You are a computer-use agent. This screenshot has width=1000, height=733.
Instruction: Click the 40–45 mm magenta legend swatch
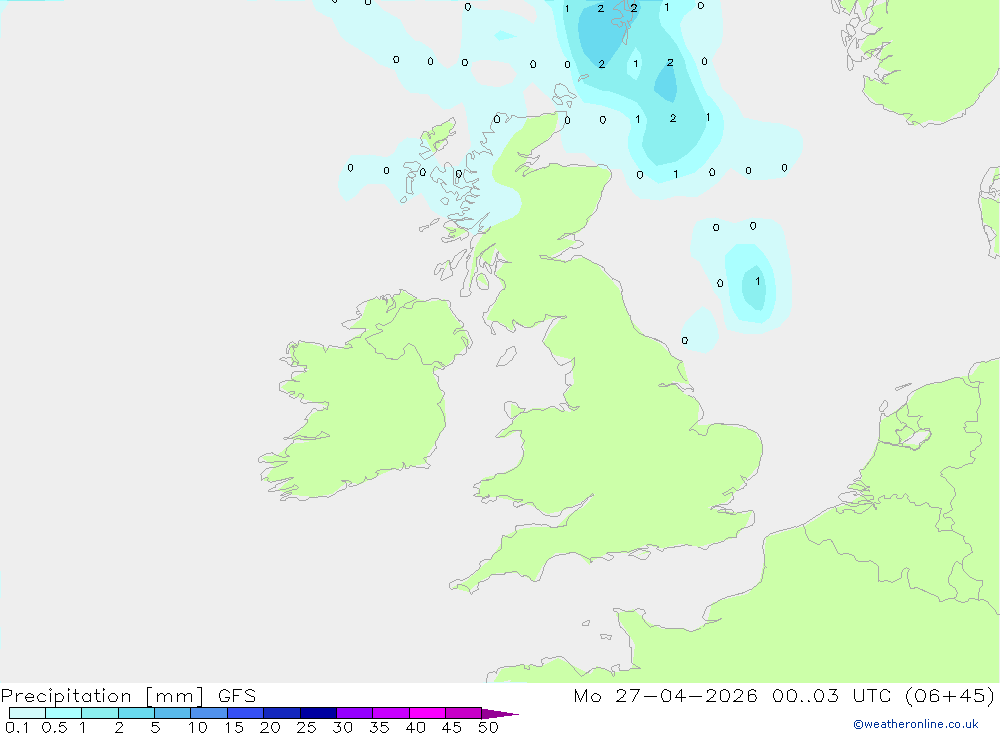427,713
